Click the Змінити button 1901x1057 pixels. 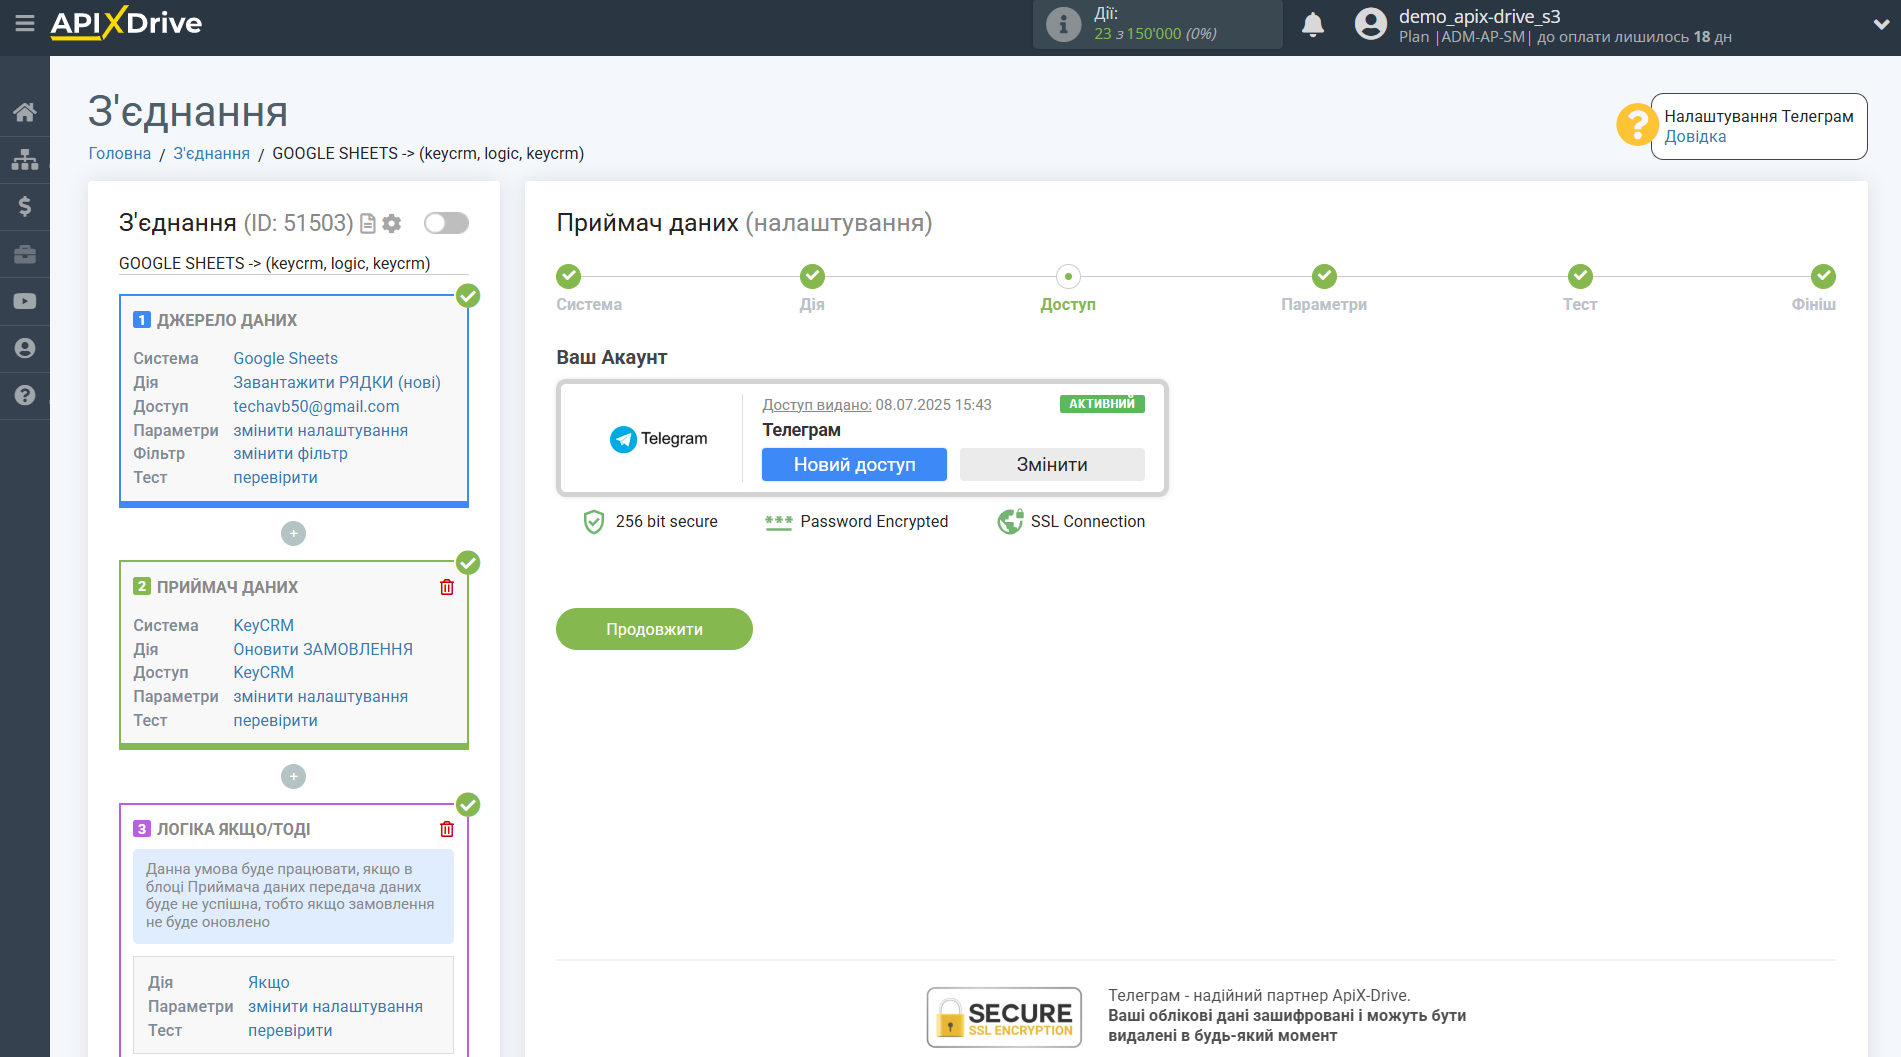[x=1052, y=464]
